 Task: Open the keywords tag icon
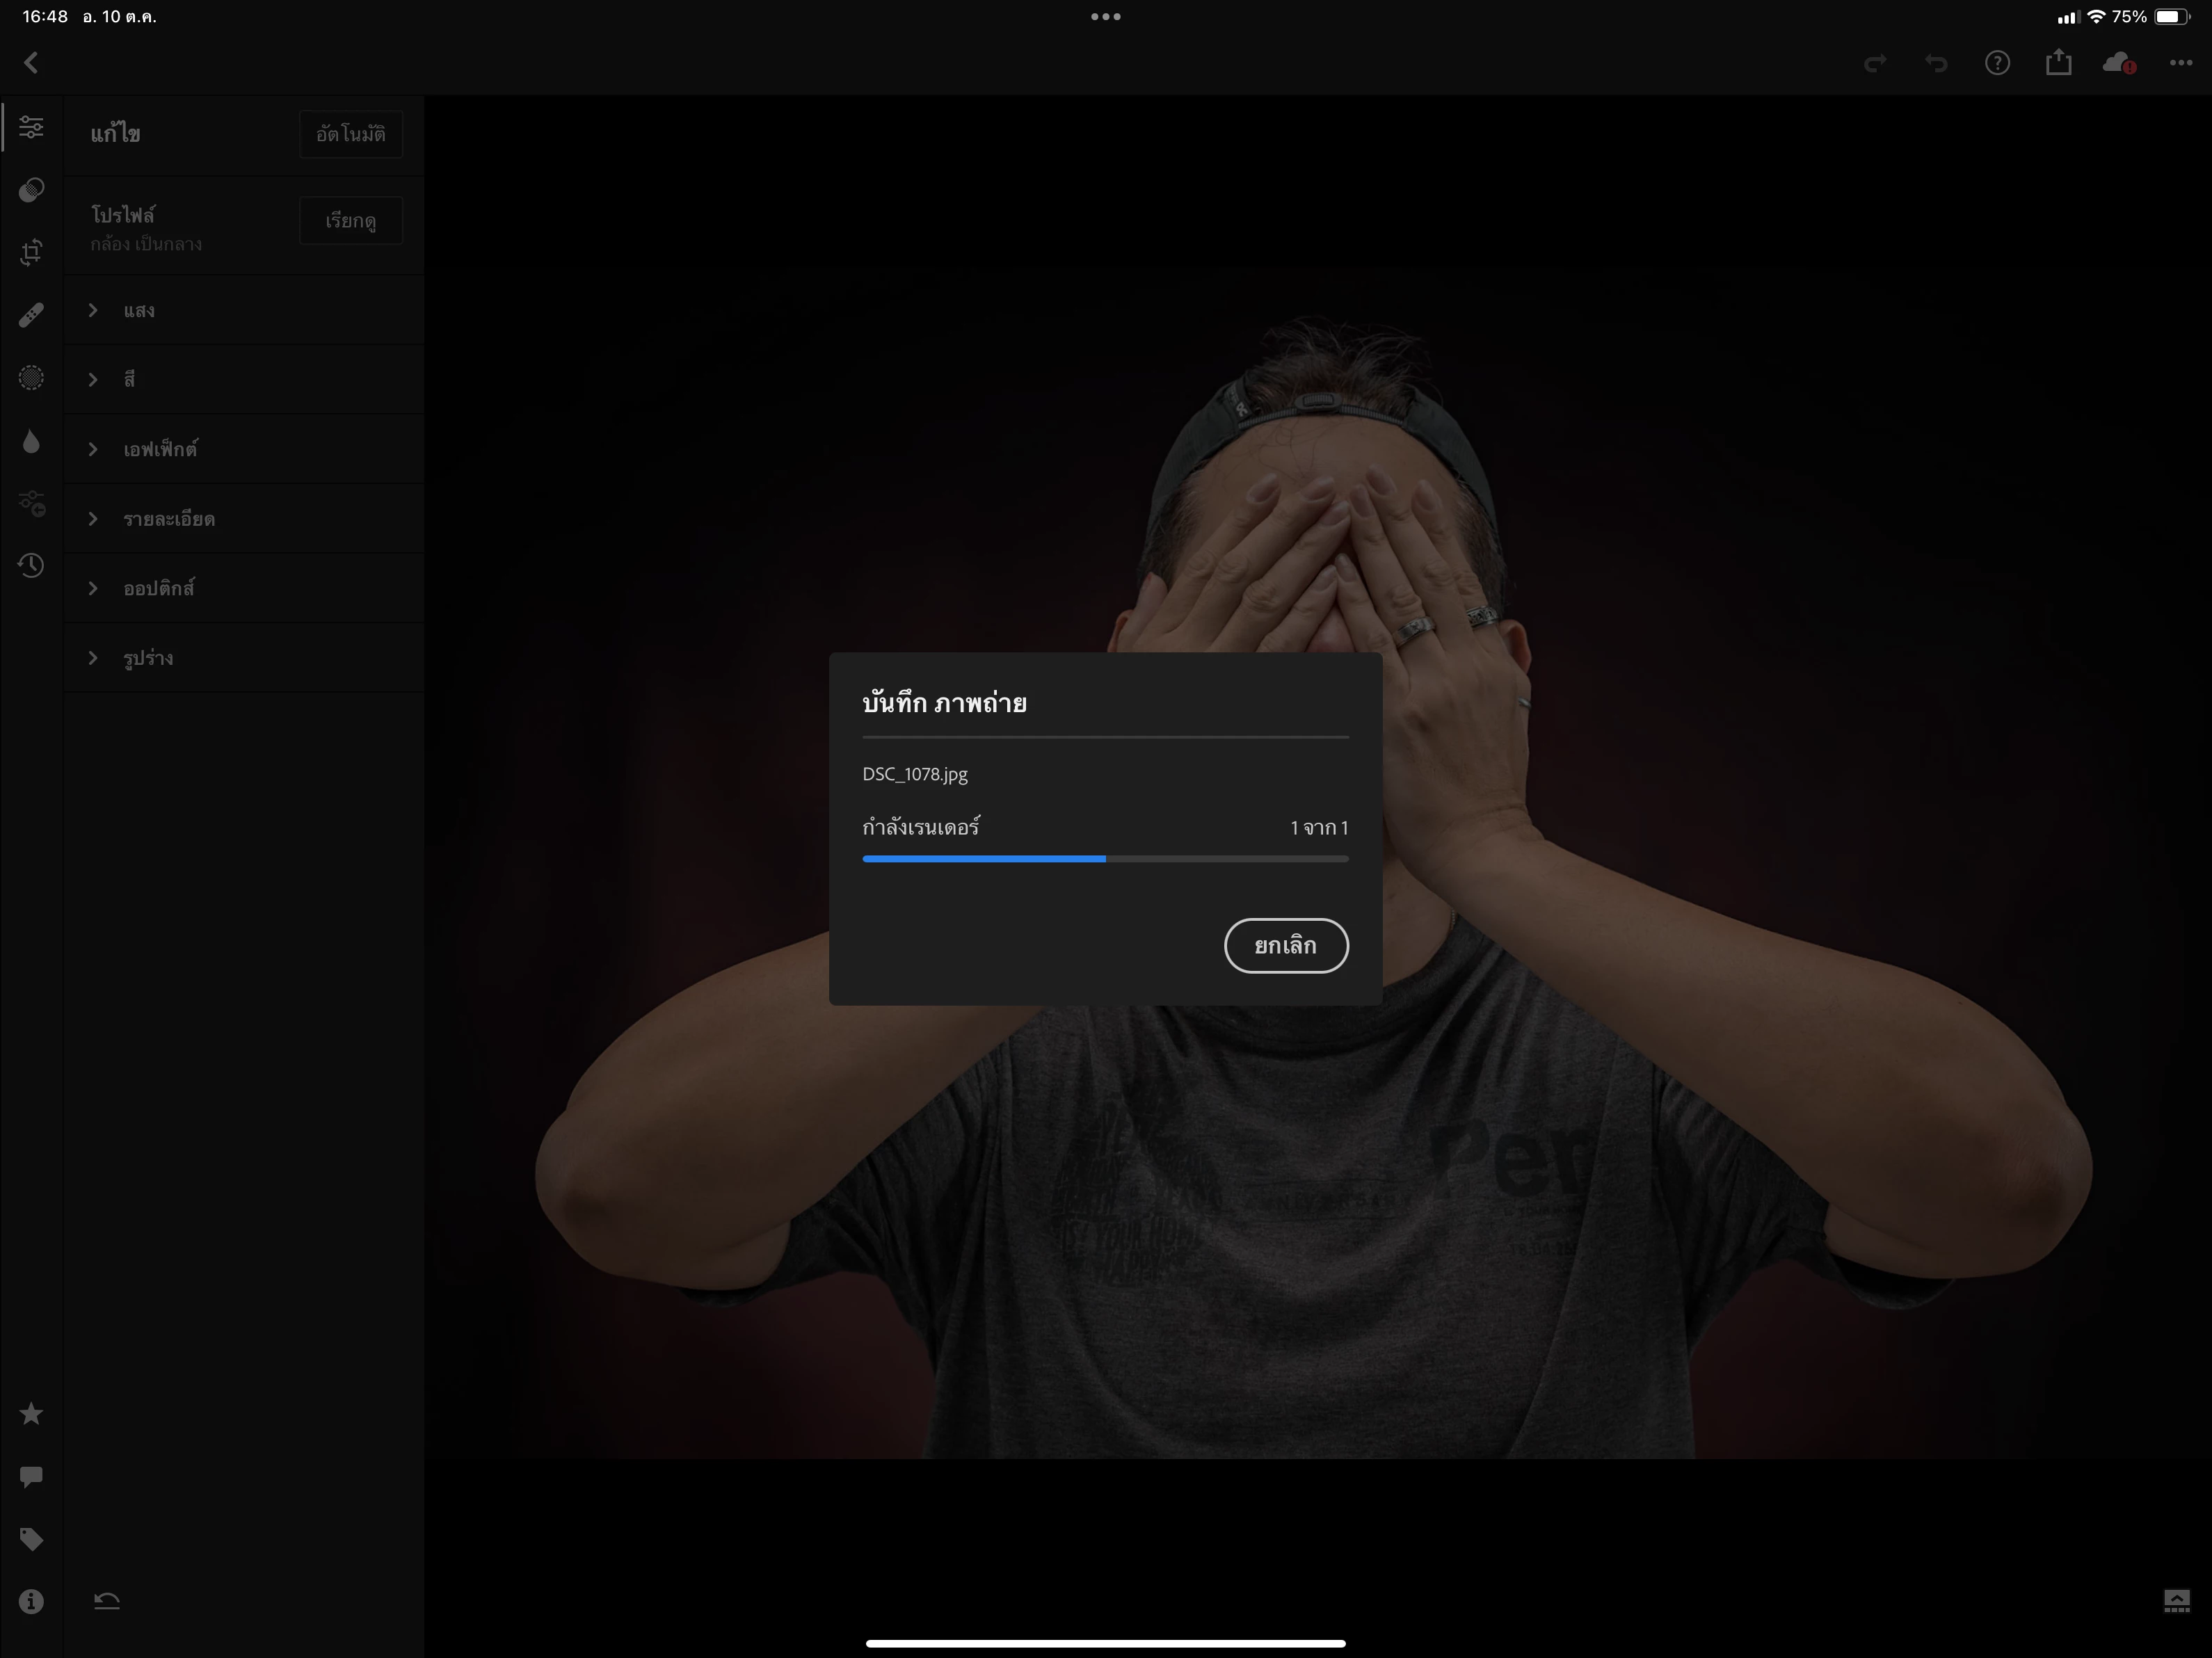click(x=31, y=1538)
